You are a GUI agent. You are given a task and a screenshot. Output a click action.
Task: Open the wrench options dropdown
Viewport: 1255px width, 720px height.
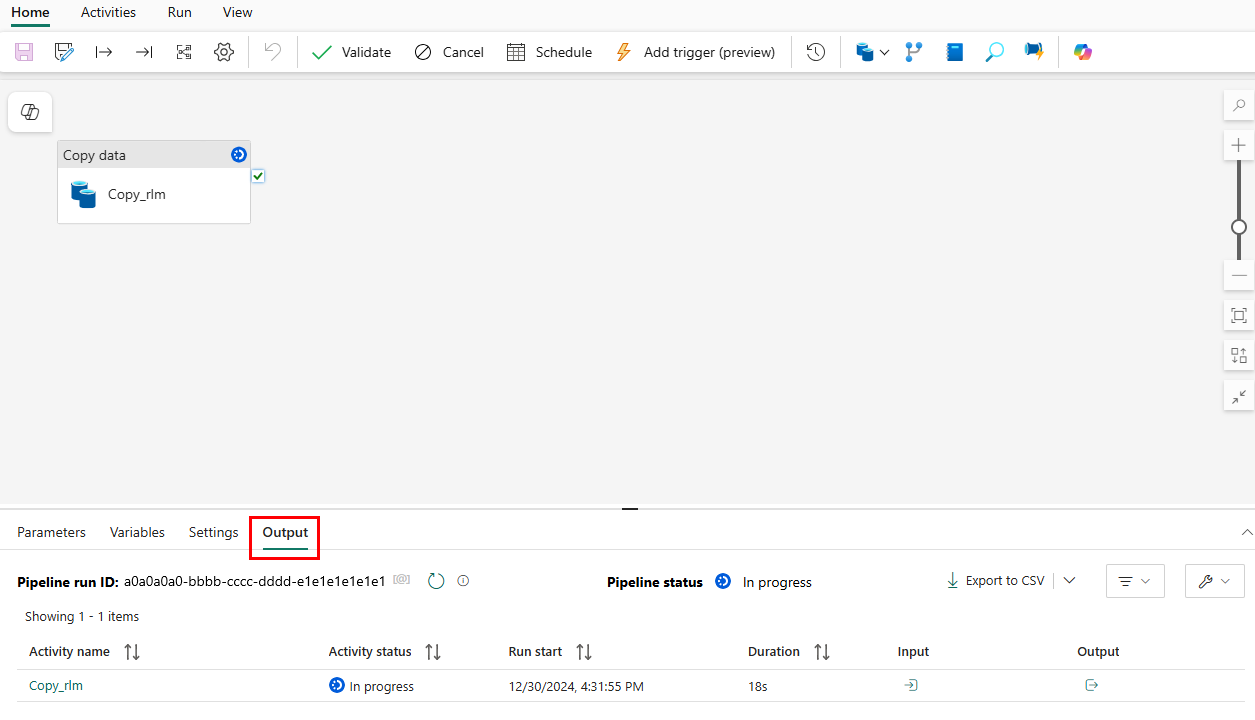1215,581
